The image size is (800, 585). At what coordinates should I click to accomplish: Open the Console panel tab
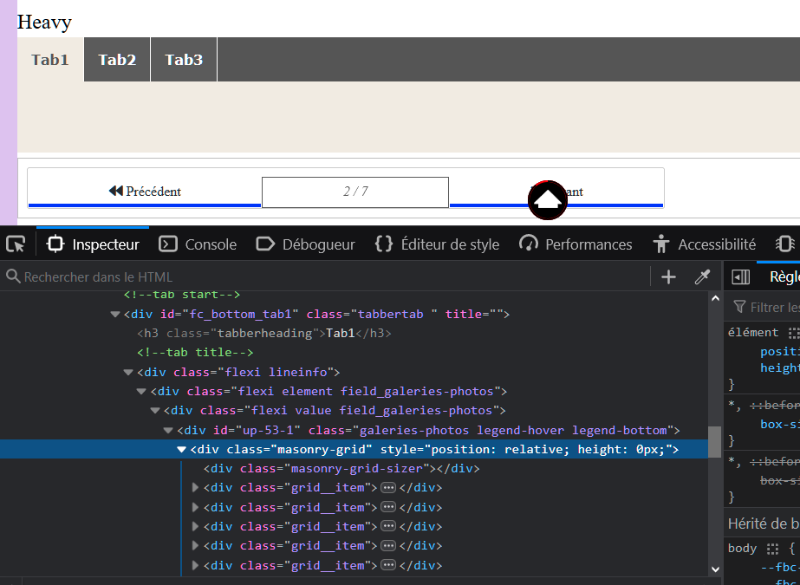[x=198, y=245]
